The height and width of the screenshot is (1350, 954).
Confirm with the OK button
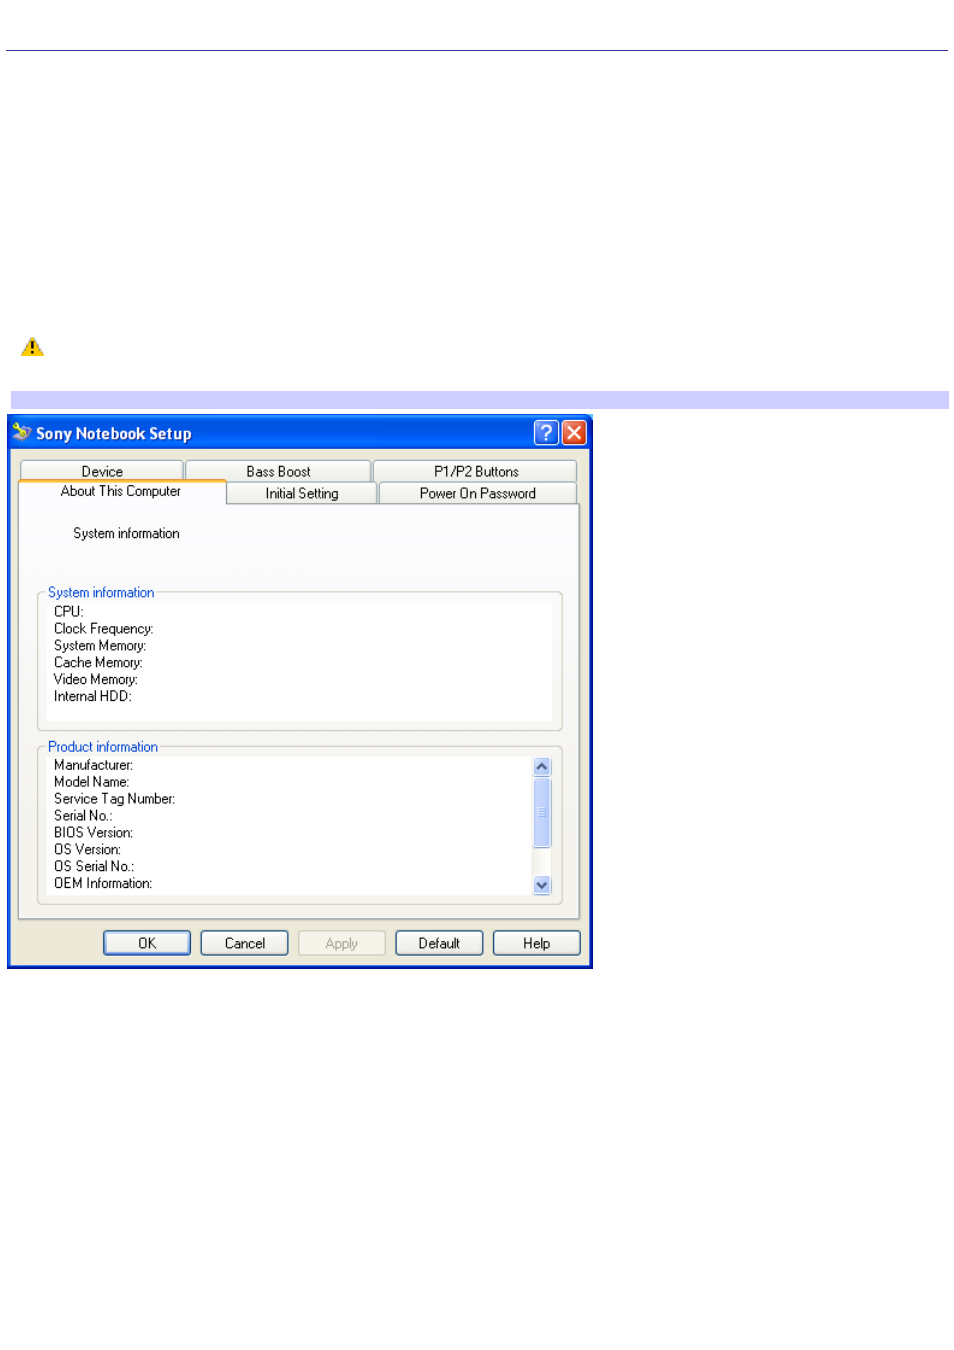pyautogui.click(x=147, y=943)
